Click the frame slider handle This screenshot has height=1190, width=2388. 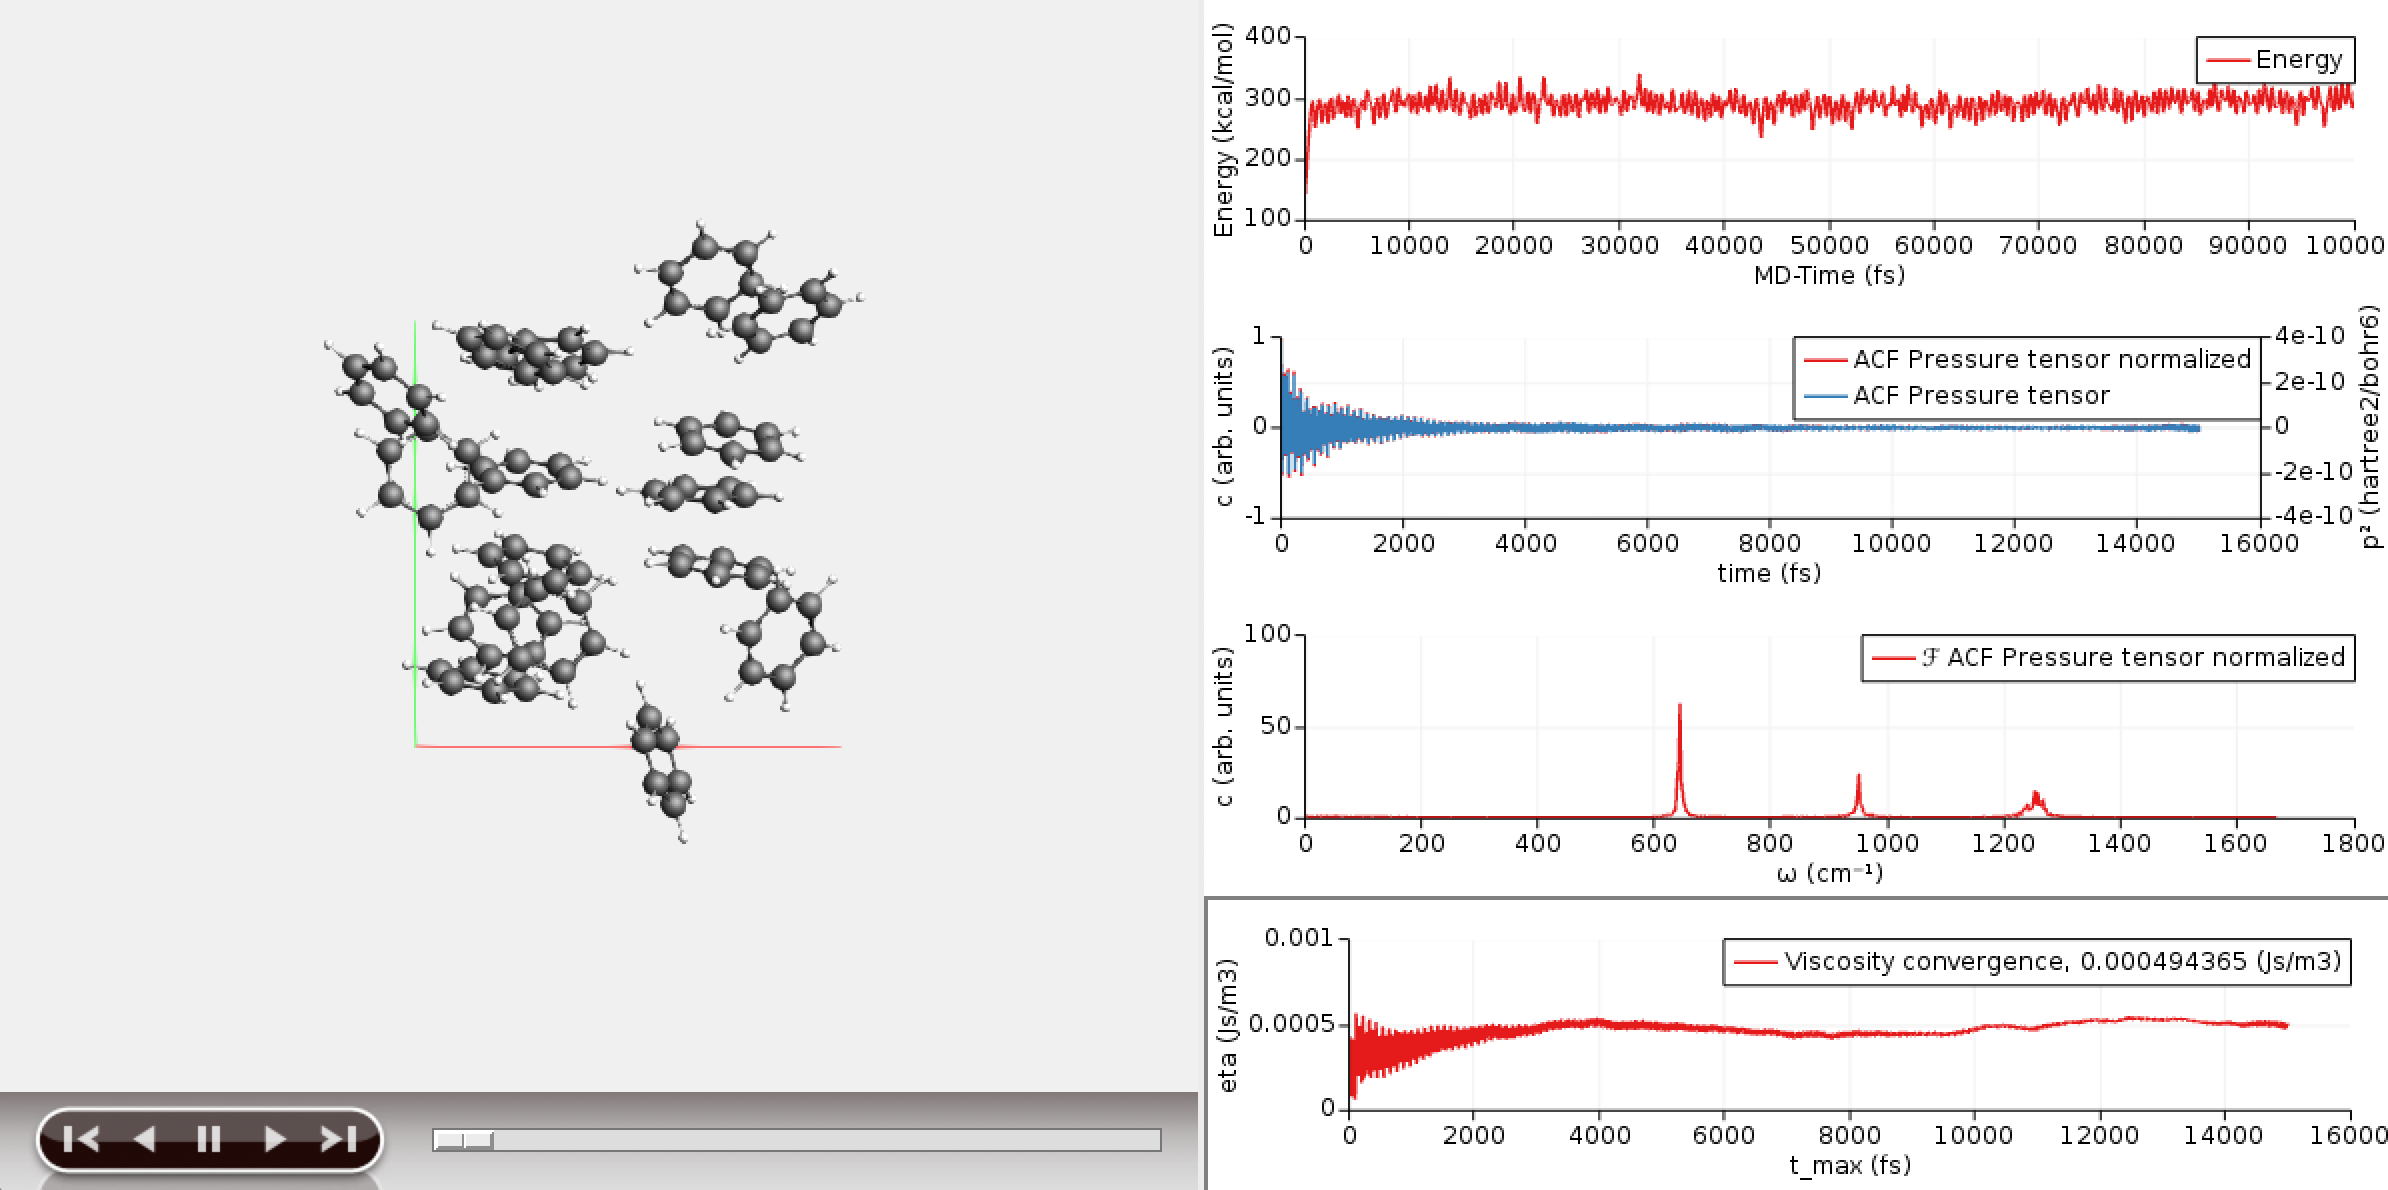464,1140
